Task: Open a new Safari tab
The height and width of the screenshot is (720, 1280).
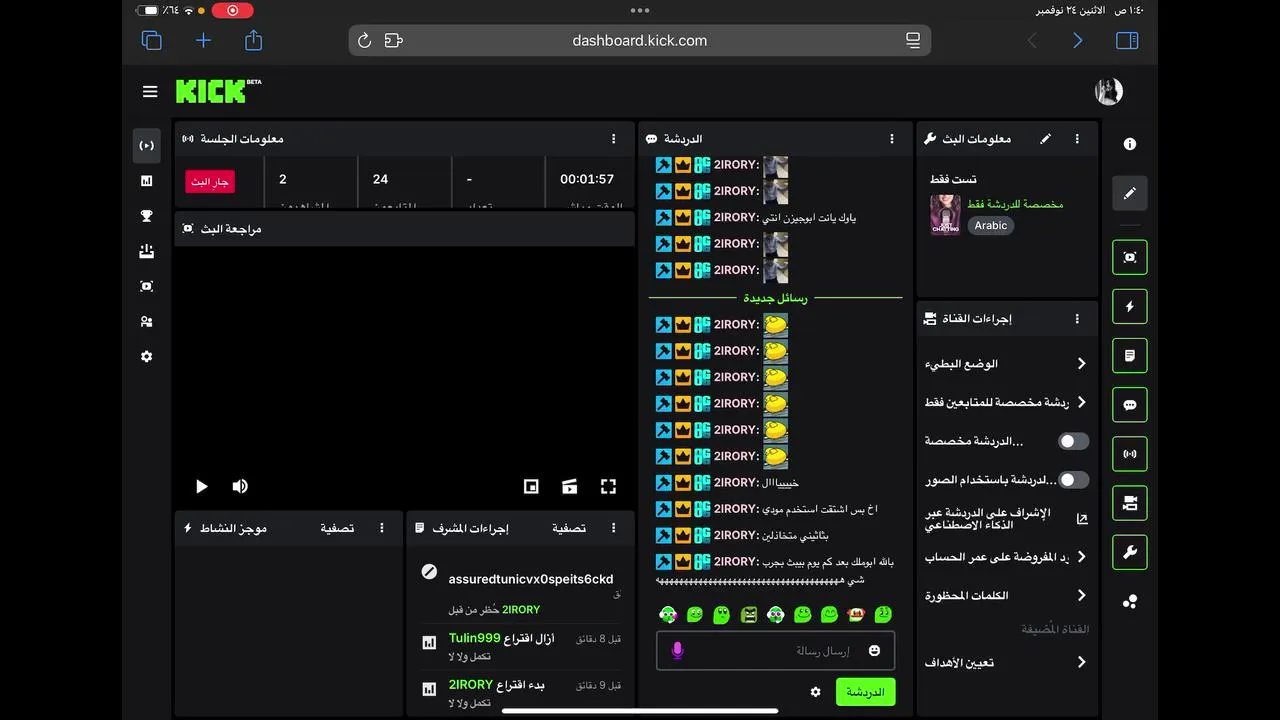Action: 203,41
